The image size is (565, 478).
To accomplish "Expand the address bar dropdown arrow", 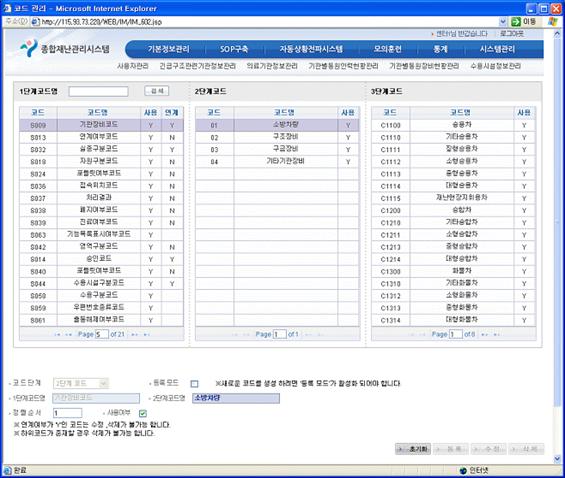I will (503, 22).
